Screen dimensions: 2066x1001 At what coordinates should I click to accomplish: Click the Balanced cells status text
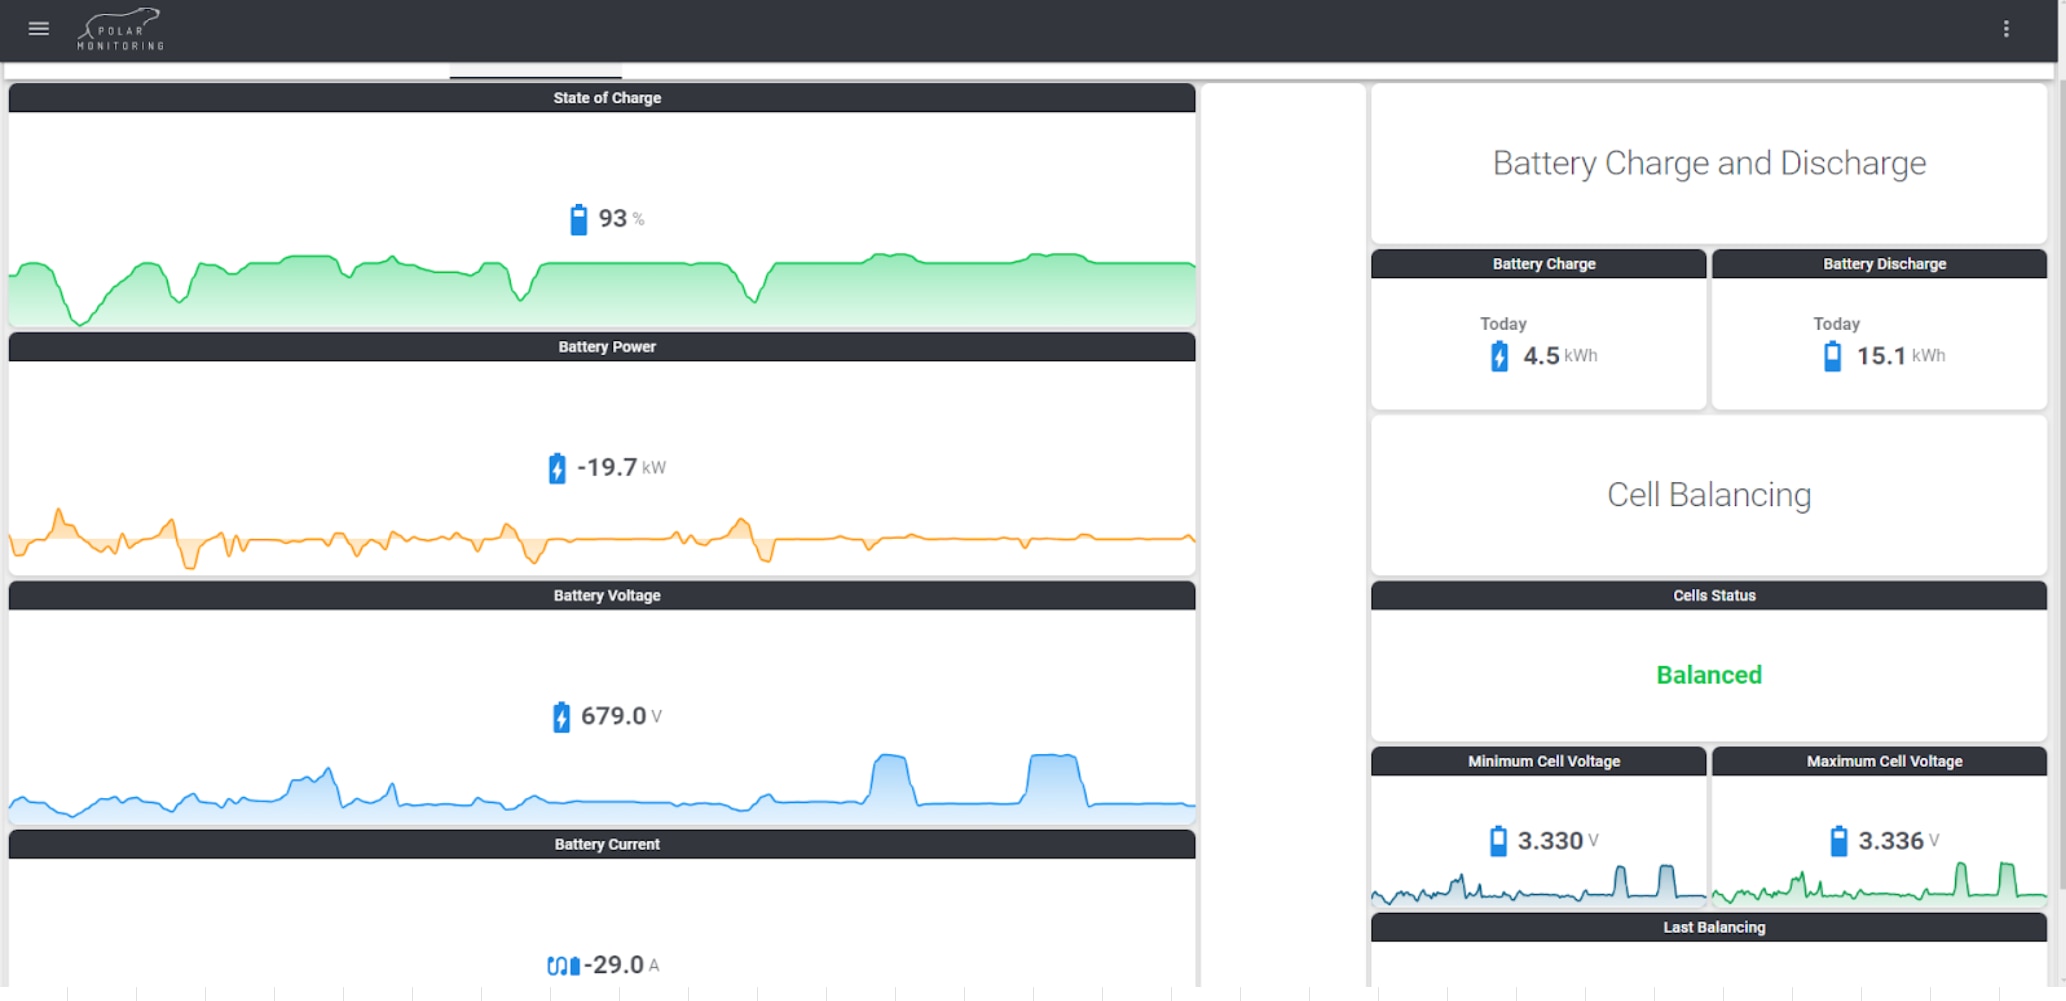pyautogui.click(x=1708, y=675)
